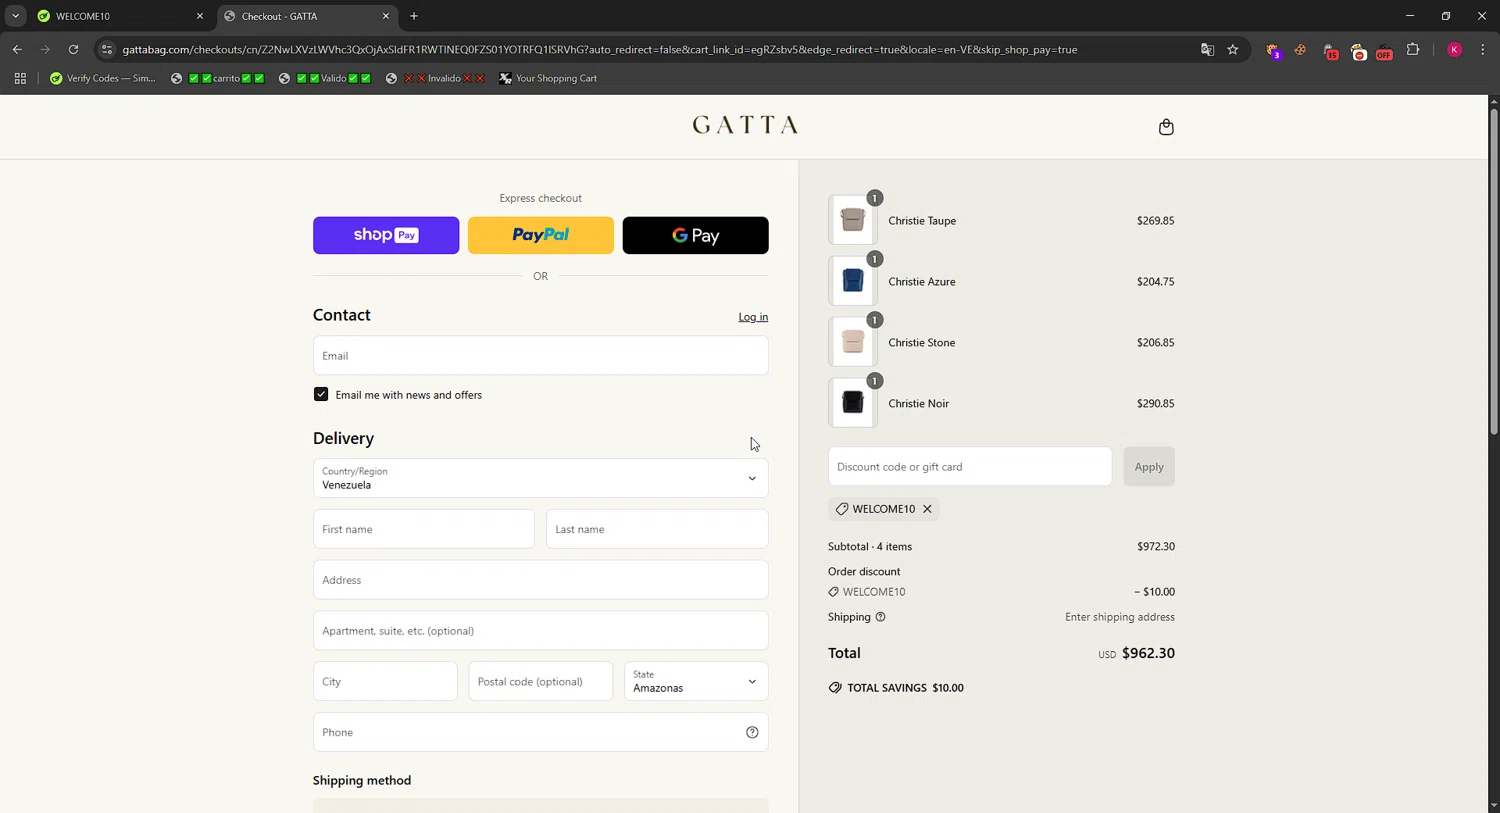Open the Verify Codes bookmark

pyautogui.click(x=103, y=78)
